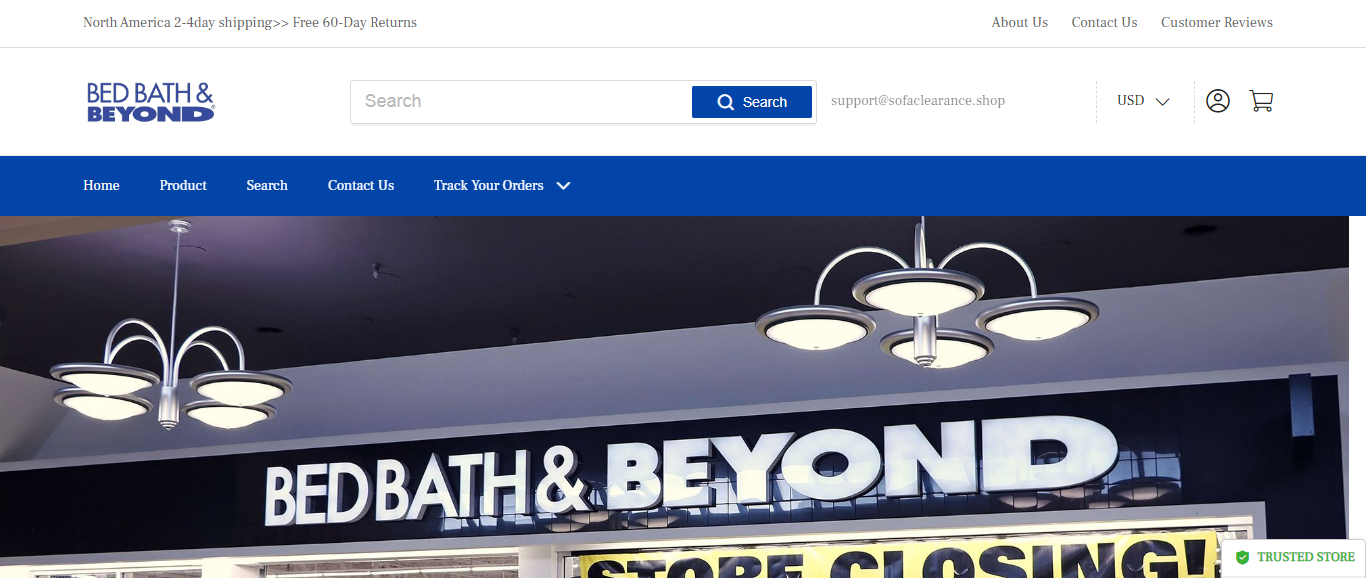Open the Product navigation item
The image size is (1366, 578).
tap(183, 186)
